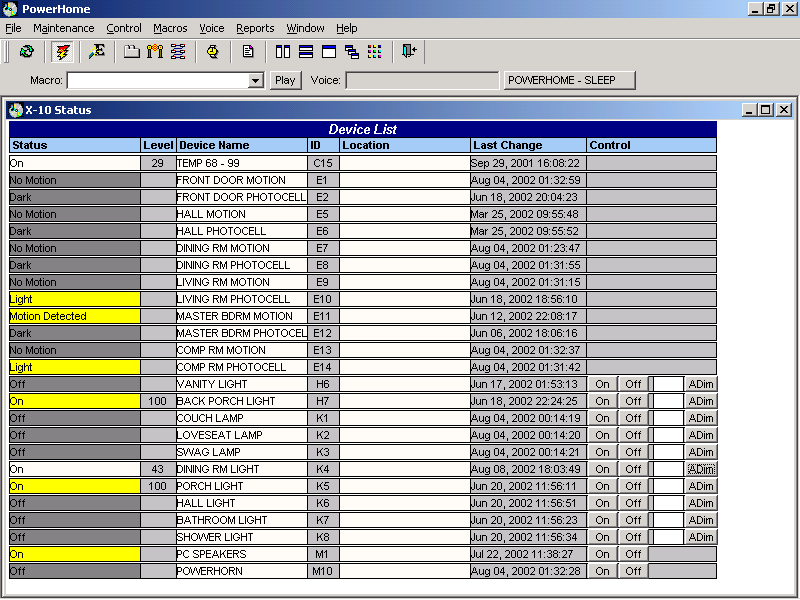Click the Voice input field
The image size is (800, 600).
(x=422, y=81)
